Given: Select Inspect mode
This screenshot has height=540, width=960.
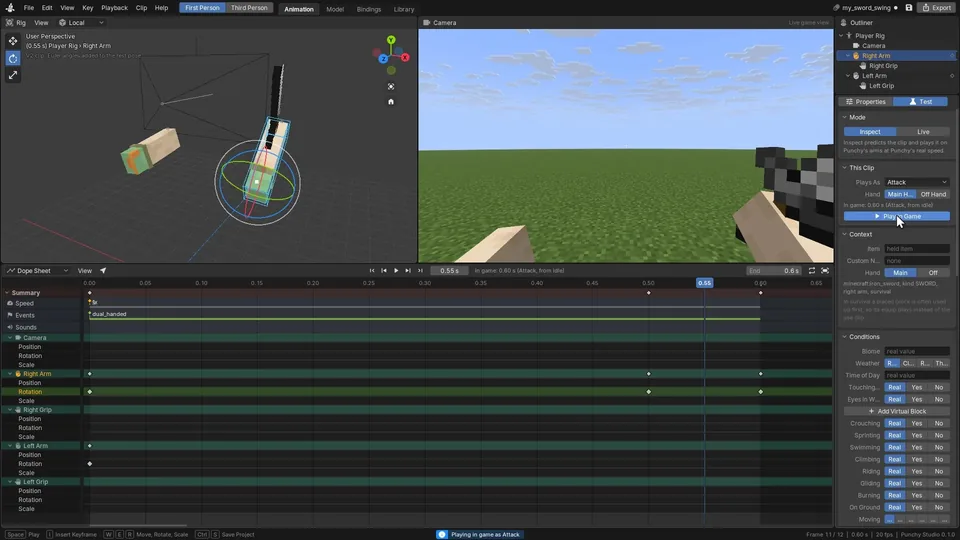Looking at the screenshot, I should [870, 132].
